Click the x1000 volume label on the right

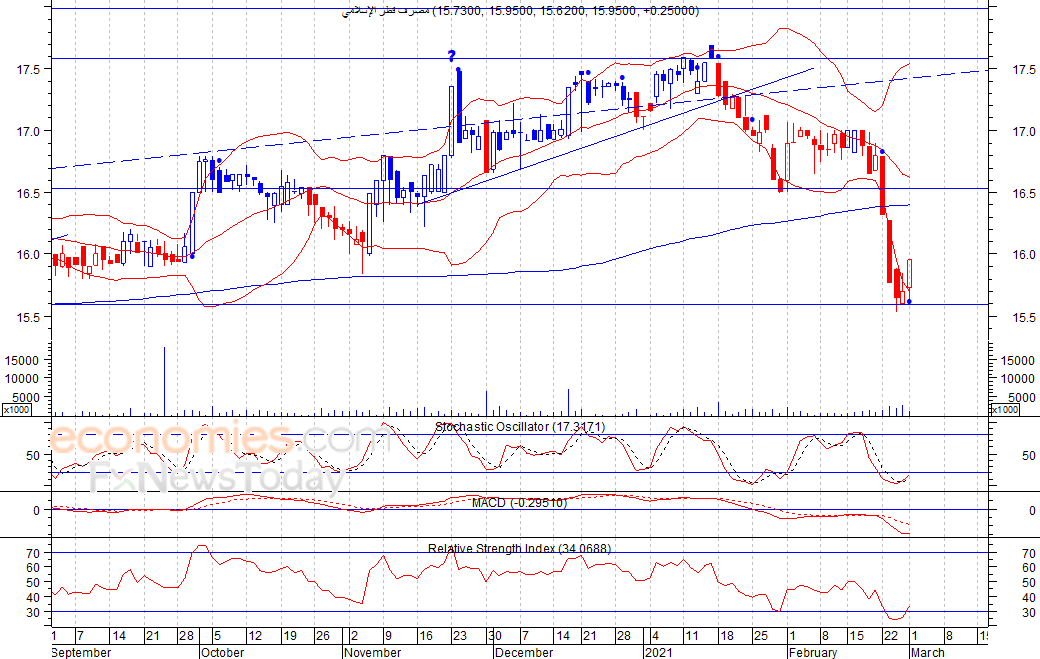coord(1004,410)
